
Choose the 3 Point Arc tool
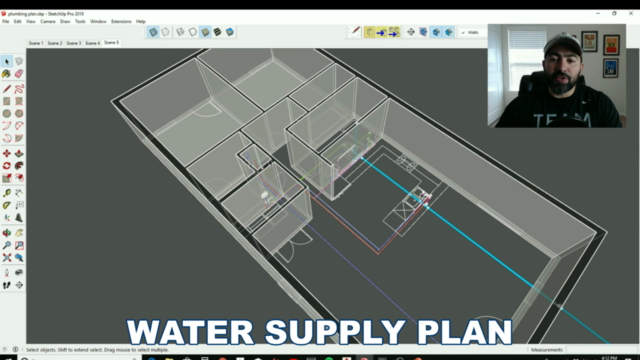point(7,138)
